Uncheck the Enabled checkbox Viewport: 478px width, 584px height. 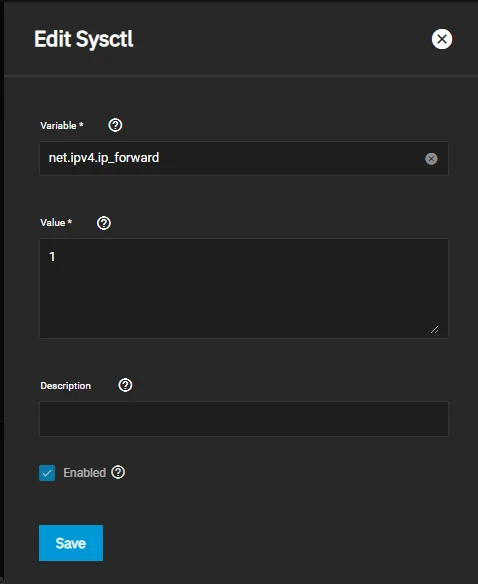[47, 473]
